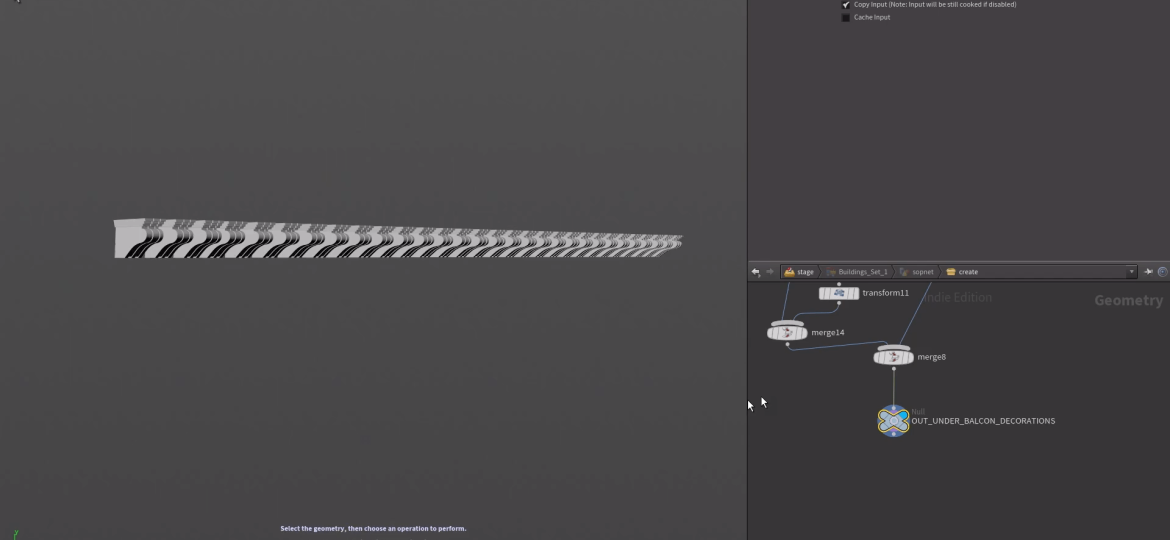Select the OUT_UNDER_BALCON_DECORATIONS null node
This screenshot has width=1170, height=540.
[893, 421]
